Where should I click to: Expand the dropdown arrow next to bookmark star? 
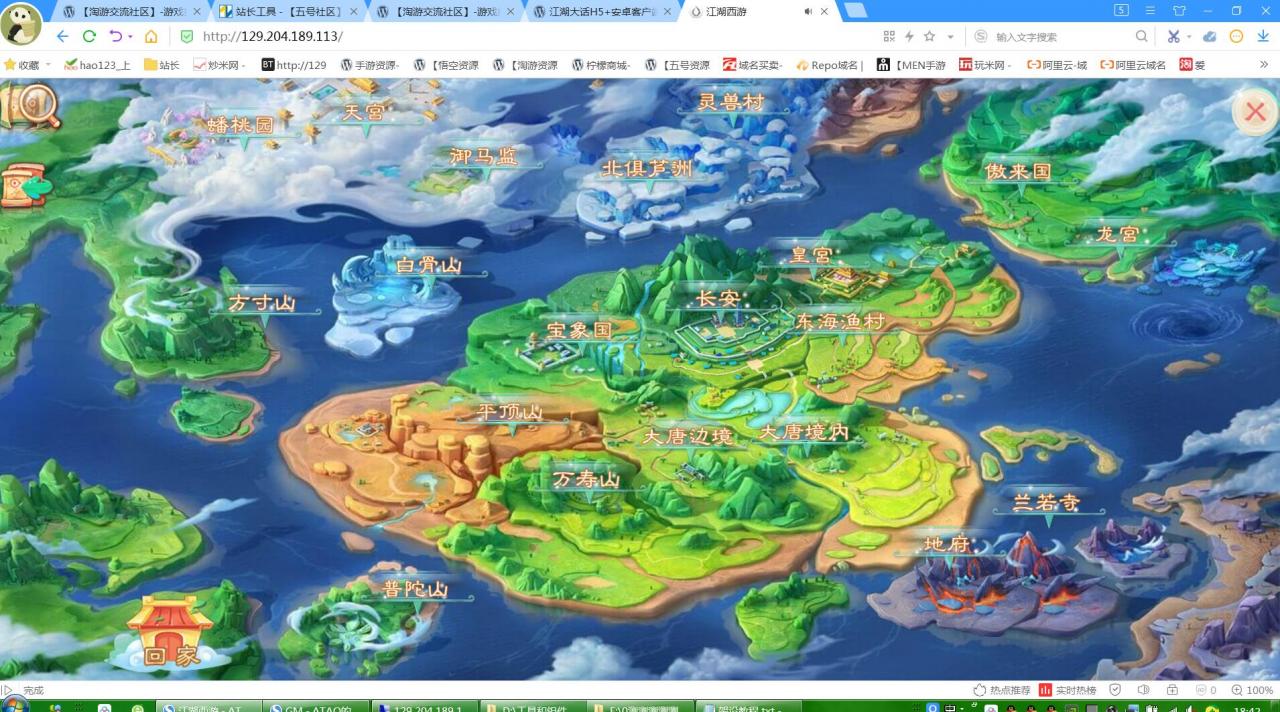click(950, 37)
